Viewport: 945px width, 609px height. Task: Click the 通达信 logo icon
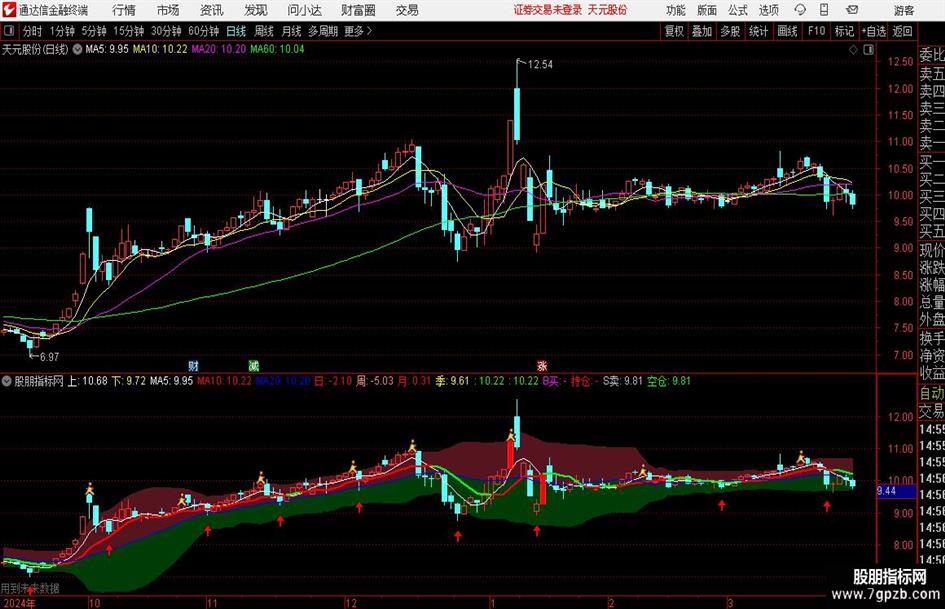point(8,10)
